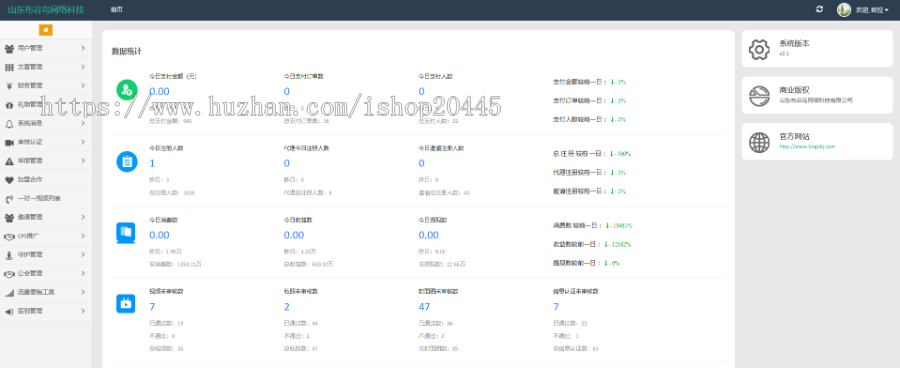Click the globe icon on 官方网站 card
This screenshot has width=900, height=368.
point(759,142)
